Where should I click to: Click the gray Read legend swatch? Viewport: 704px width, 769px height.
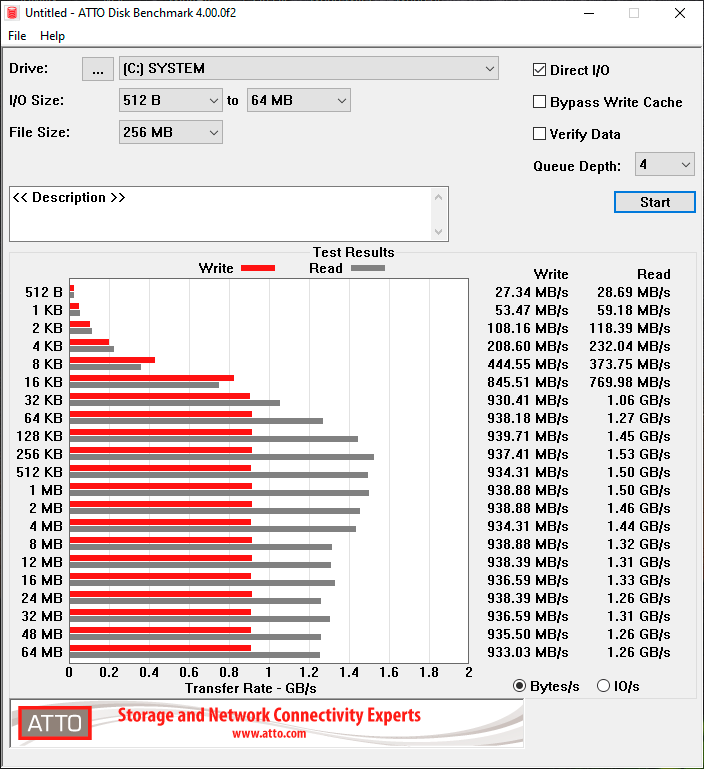coord(368,268)
